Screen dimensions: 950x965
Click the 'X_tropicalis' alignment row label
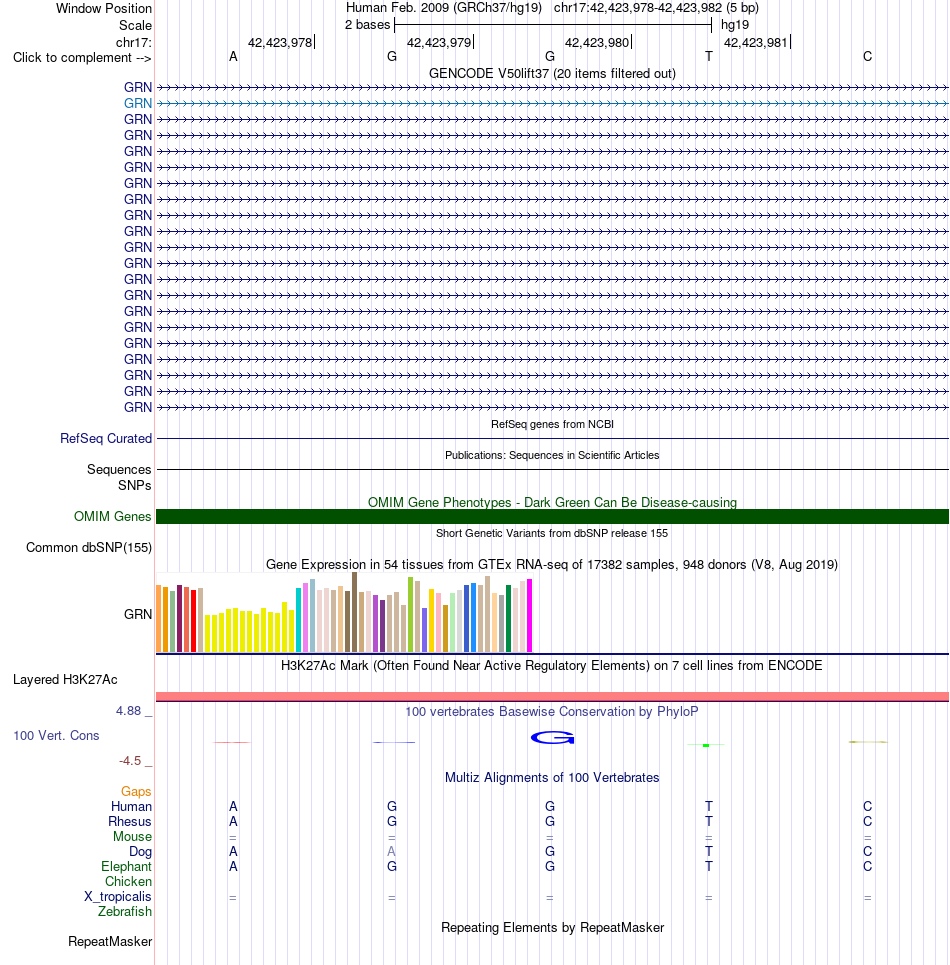pos(118,897)
